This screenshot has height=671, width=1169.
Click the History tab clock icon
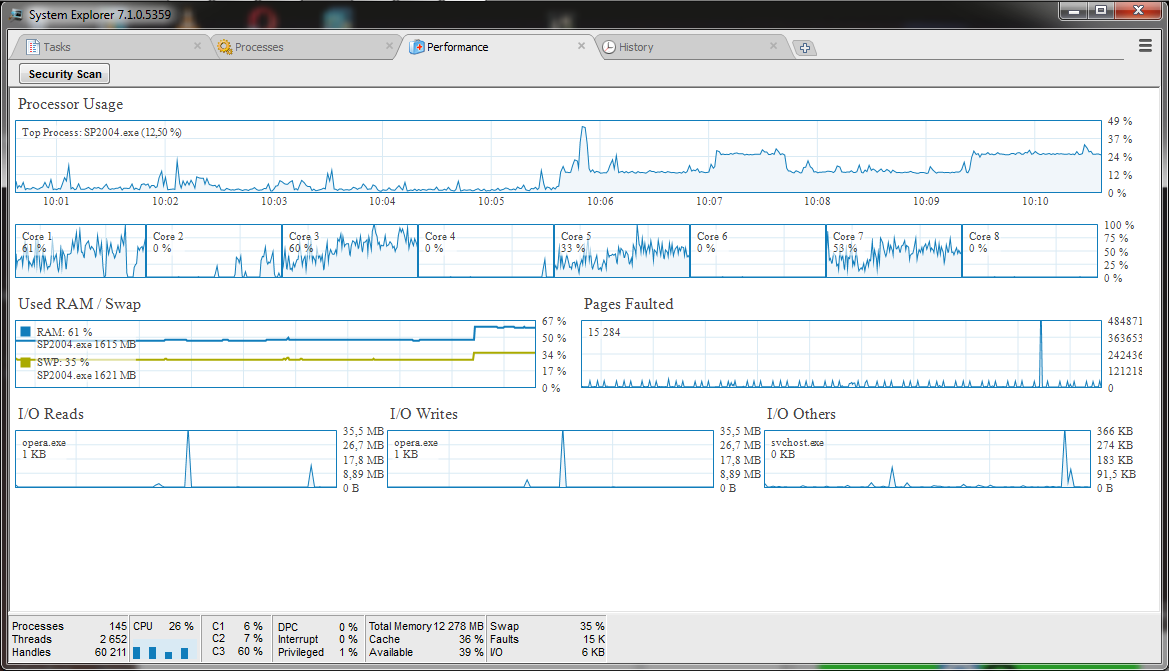point(609,47)
